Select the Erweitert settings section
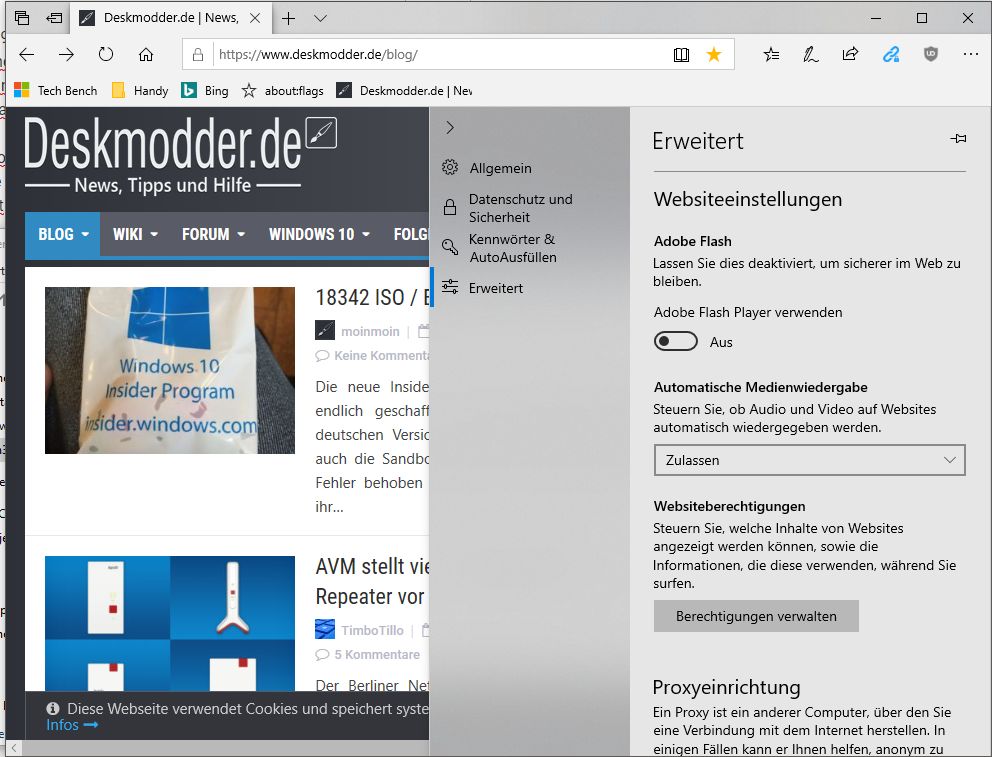The height and width of the screenshot is (757, 992). click(530, 288)
